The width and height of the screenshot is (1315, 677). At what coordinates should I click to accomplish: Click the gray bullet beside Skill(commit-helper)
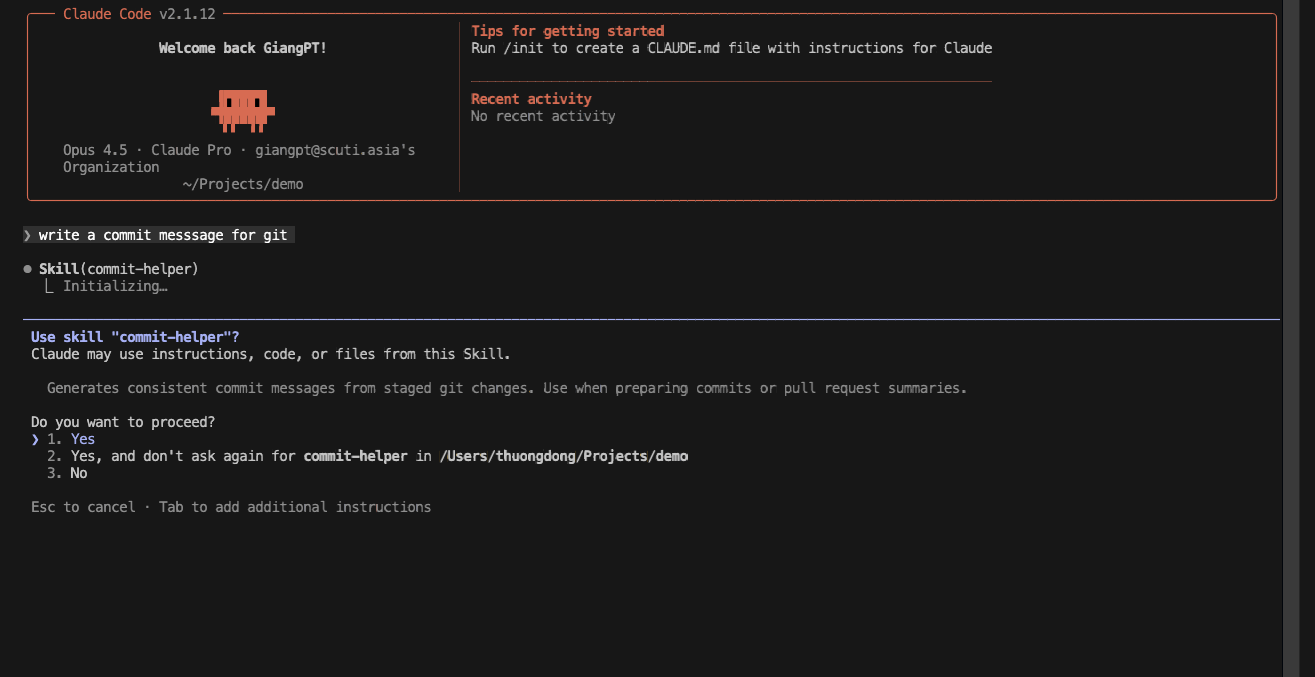(x=27, y=269)
